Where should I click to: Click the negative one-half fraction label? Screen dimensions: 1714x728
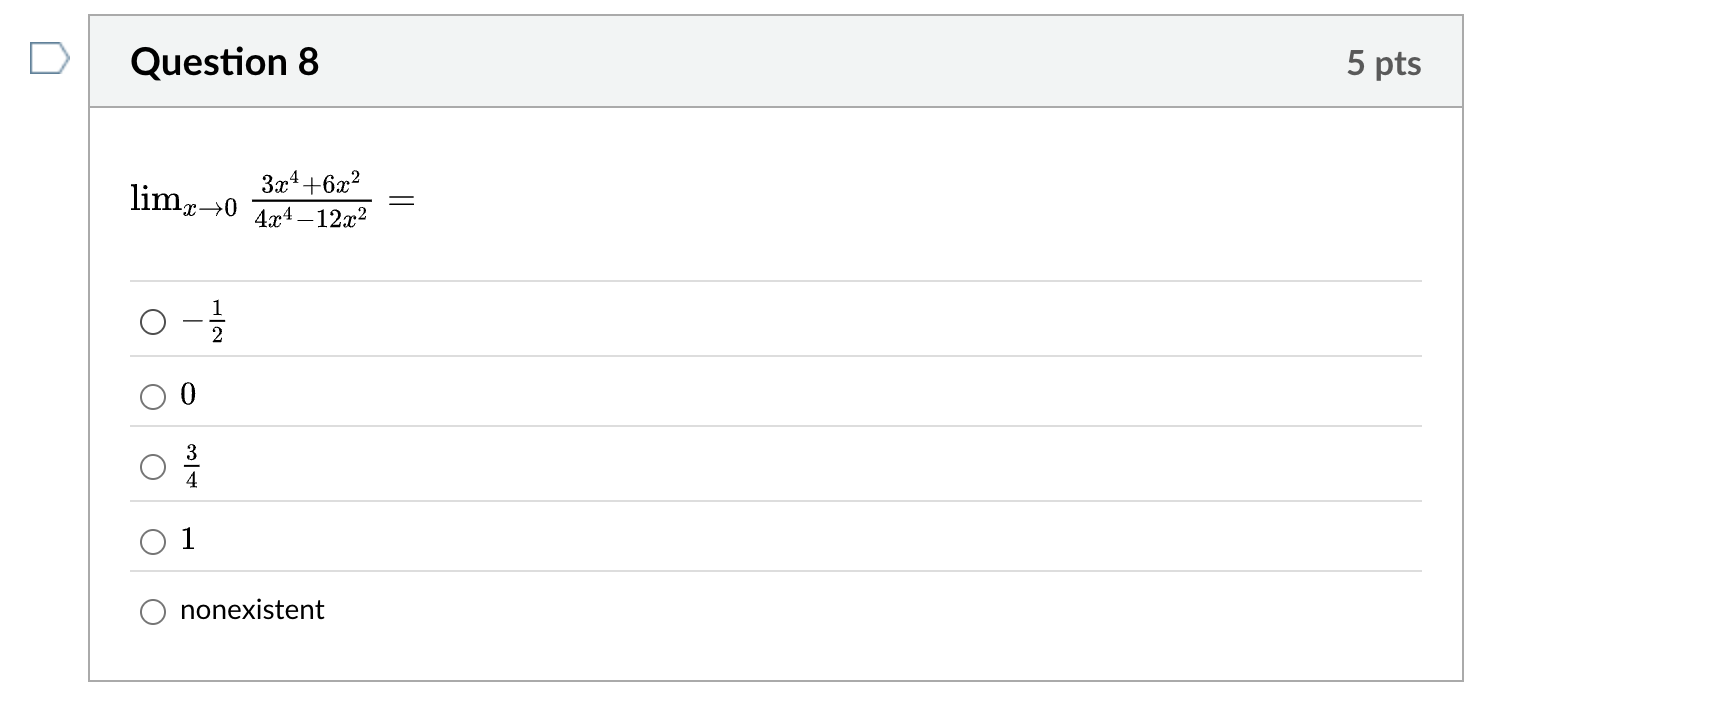(205, 321)
